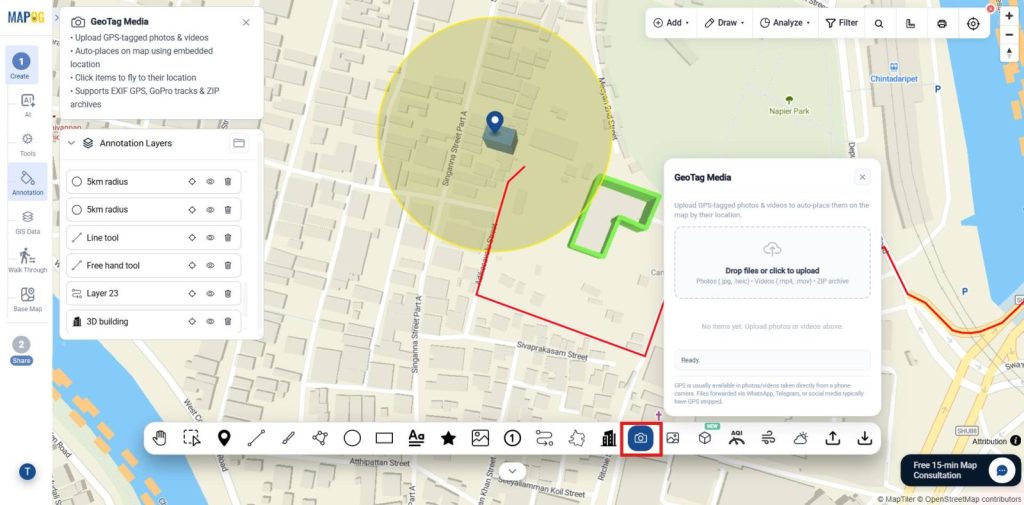Collapse the Annotation Layers panel
This screenshot has width=1024, height=505.
[72, 143]
